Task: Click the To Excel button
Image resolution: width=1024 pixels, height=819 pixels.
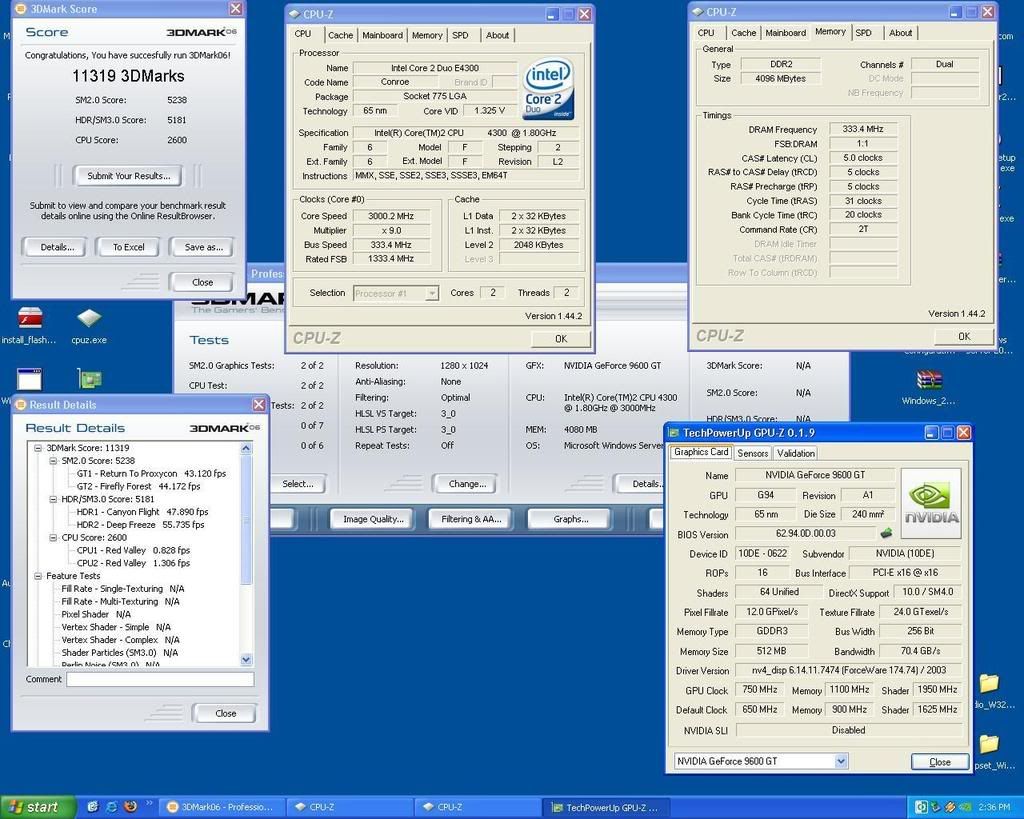Action: point(128,247)
